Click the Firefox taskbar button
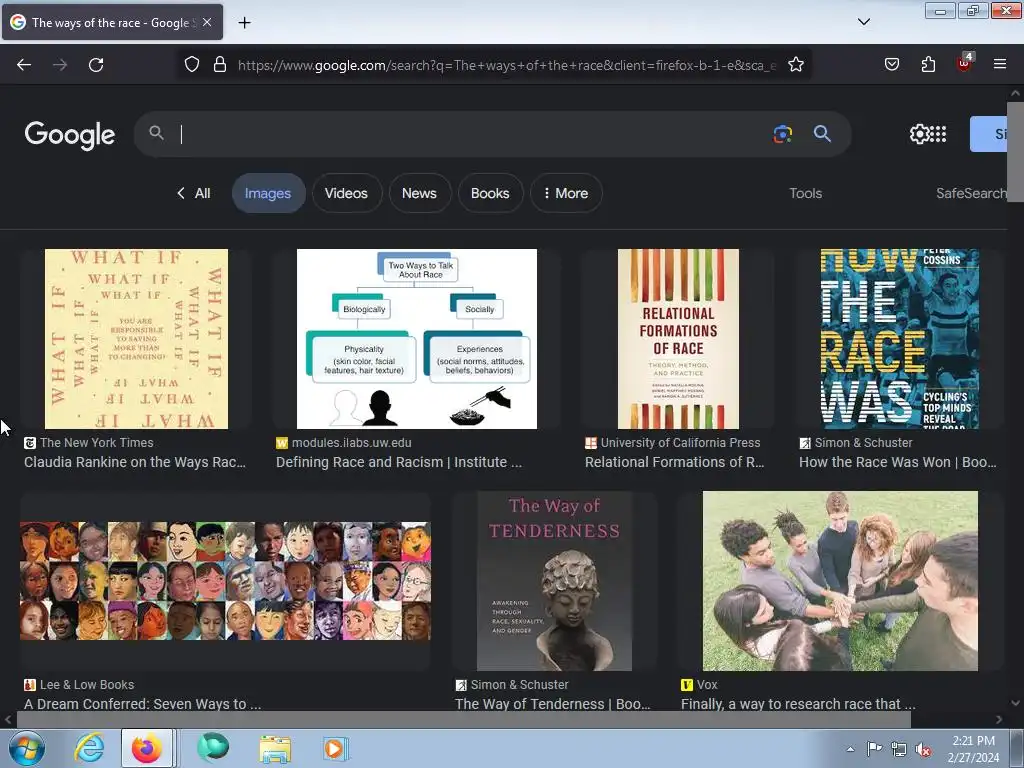Viewport: 1024px width, 768px height. click(x=147, y=748)
